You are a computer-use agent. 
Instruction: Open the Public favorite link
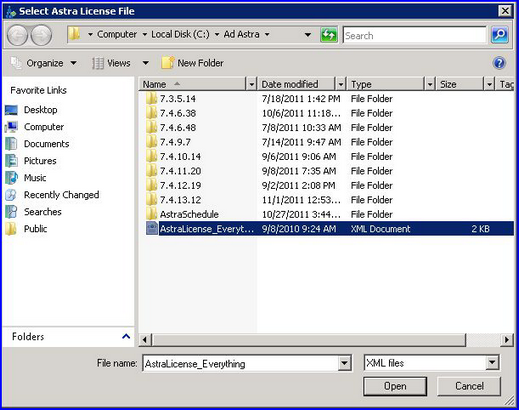(35, 229)
